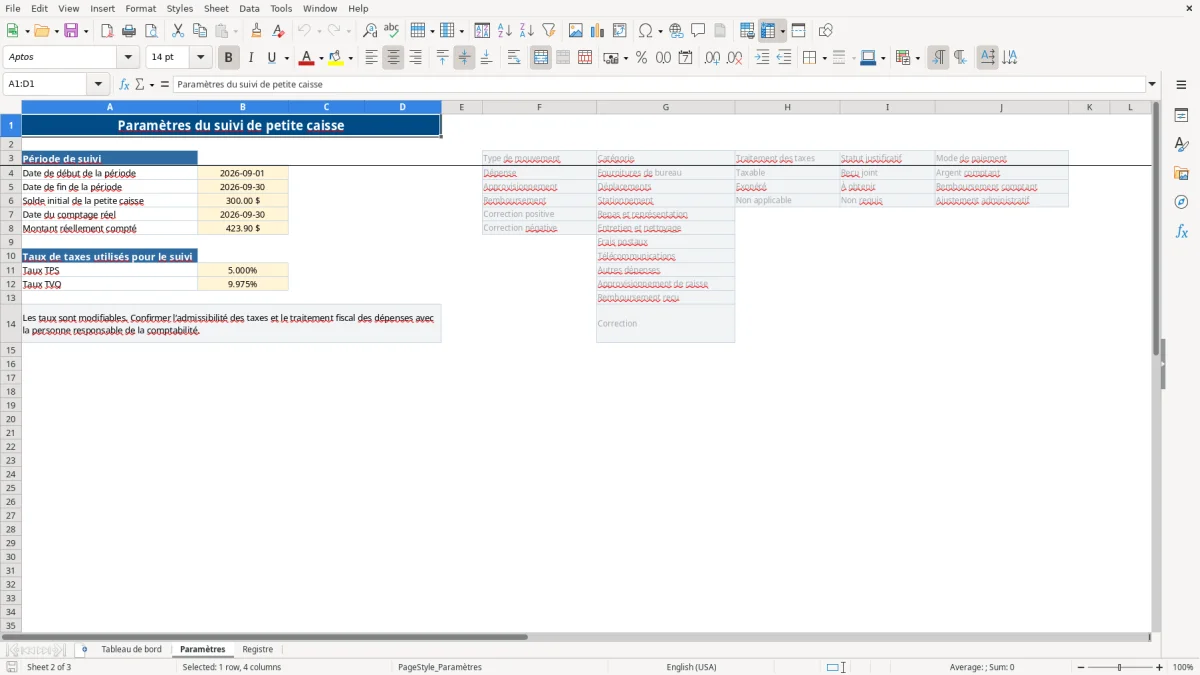Expand the Name Box dropdown
This screenshot has height=675, width=1200.
pyautogui.click(x=98, y=85)
